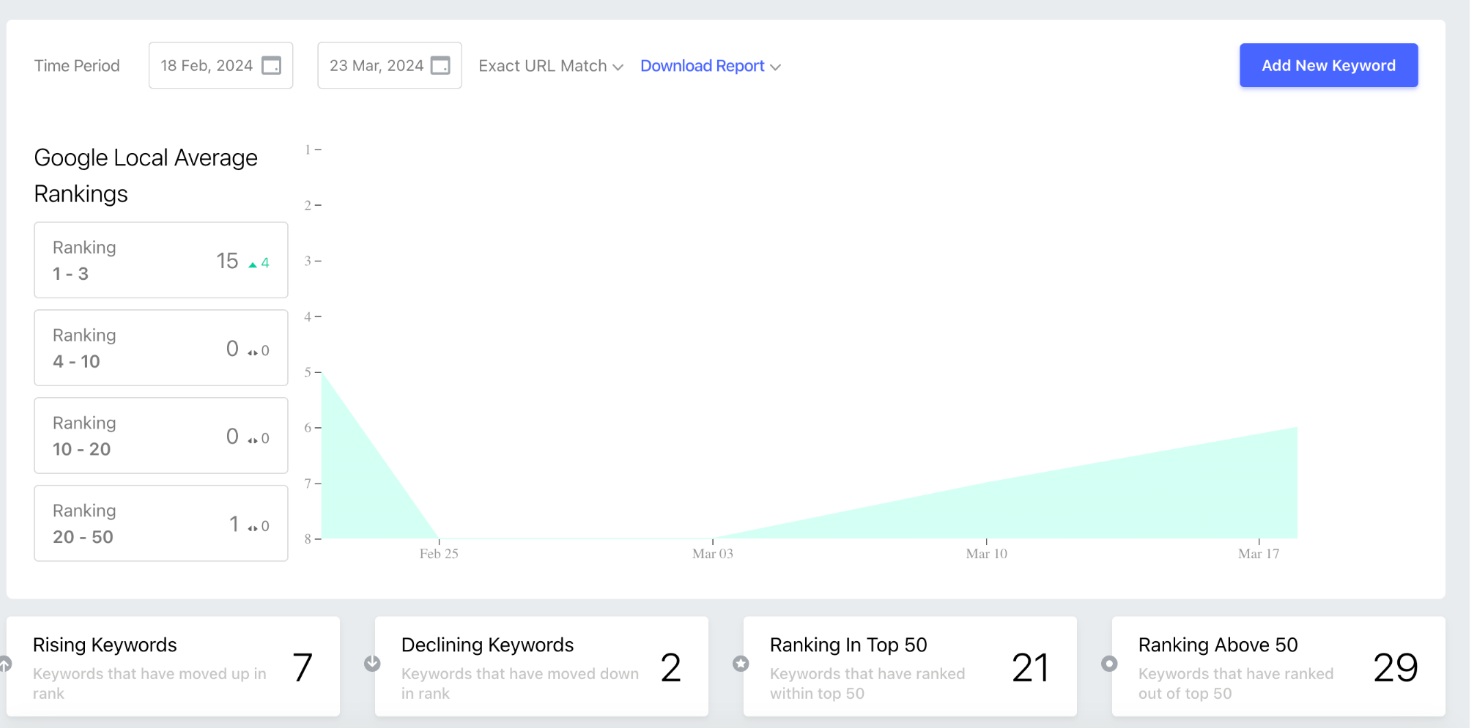Select the Ranking 20 - 50 card
This screenshot has height=728, width=1472.
point(161,523)
